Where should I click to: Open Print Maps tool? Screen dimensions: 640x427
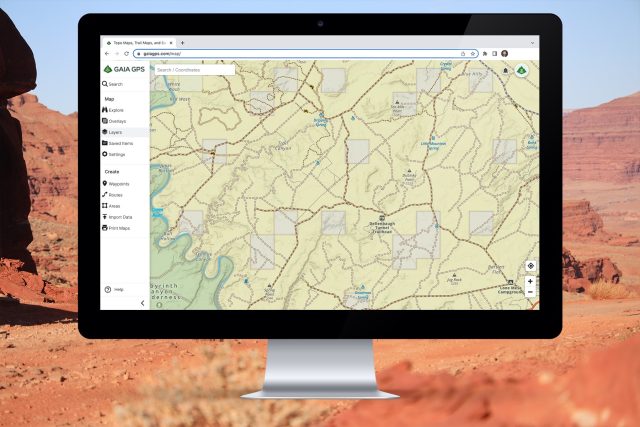(119, 228)
